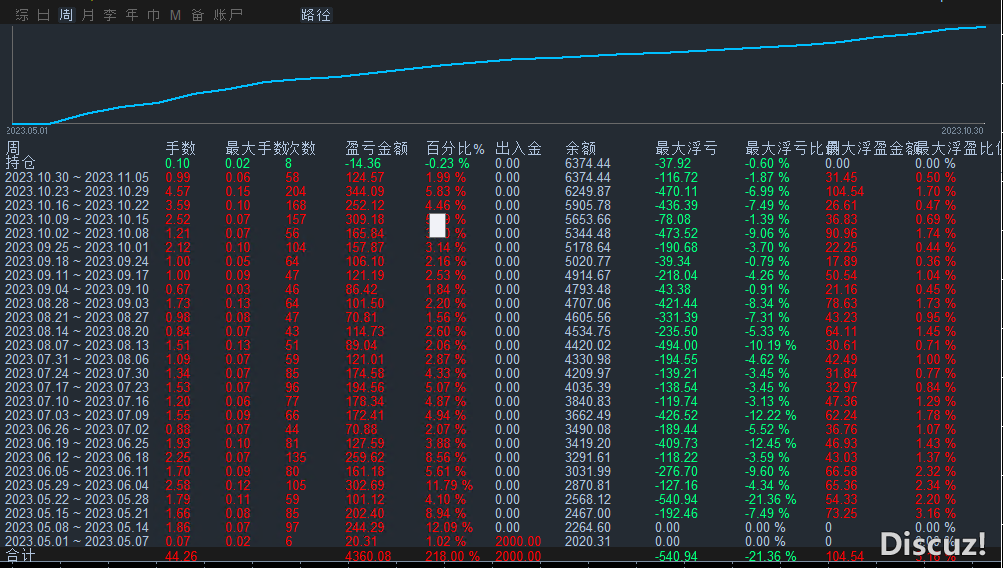Click the 路径 path button
The image size is (1003, 568).
click(x=316, y=15)
